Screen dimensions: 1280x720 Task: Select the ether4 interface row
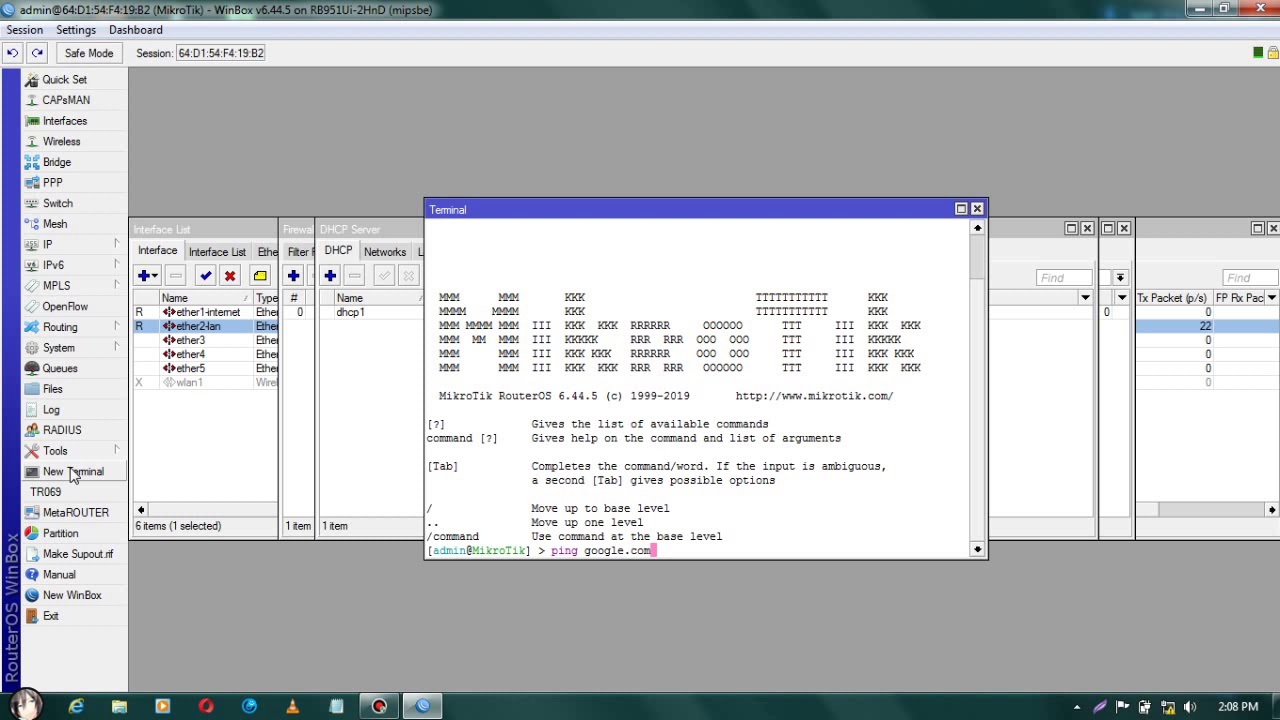pos(206,354)
